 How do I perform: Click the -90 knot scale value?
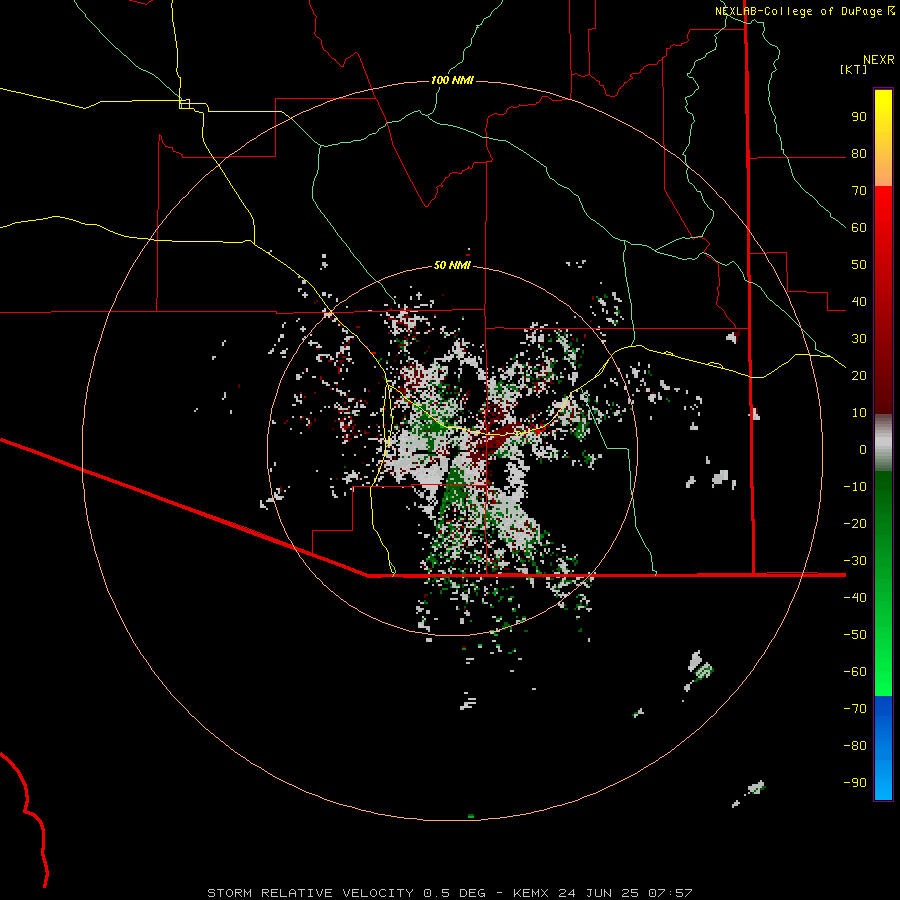coord(855,783)
